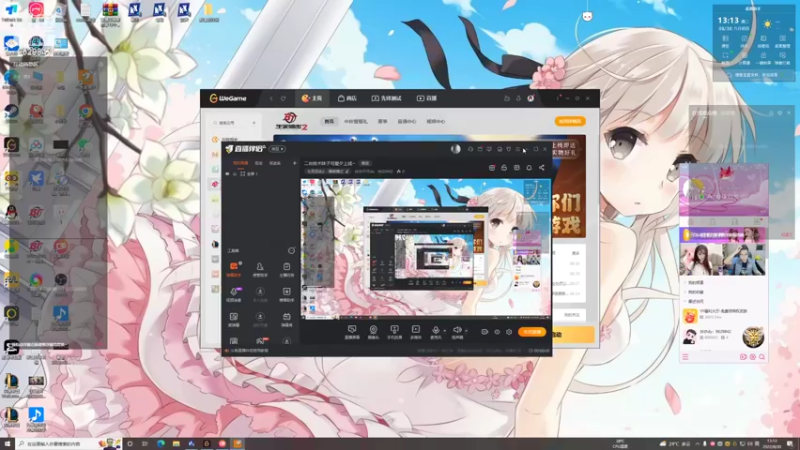Refresh the WeGame page

click(x=283, y=98)
